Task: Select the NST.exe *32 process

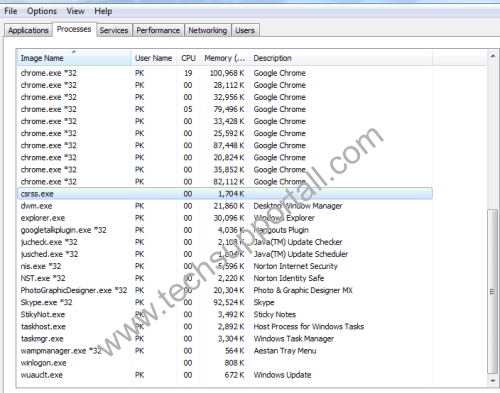Action: (x=225, y=278)
